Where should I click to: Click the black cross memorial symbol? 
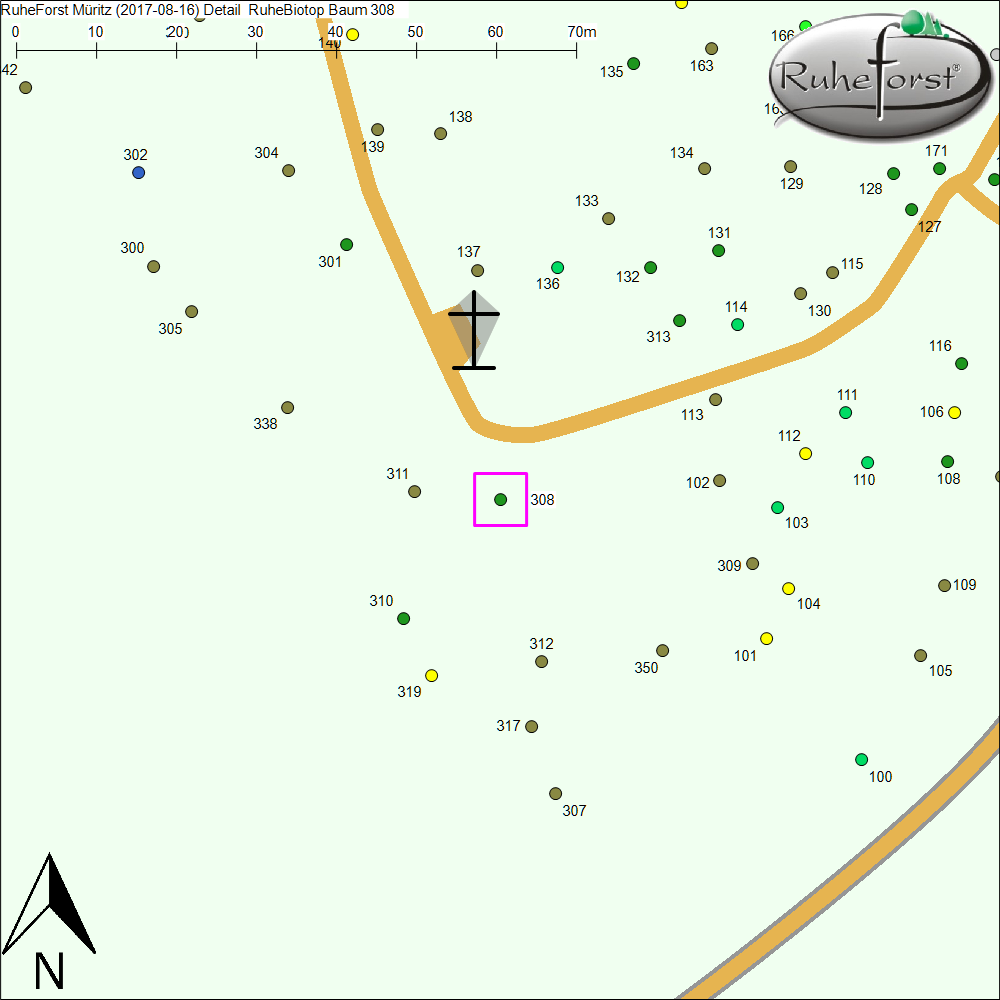[474, 331]
